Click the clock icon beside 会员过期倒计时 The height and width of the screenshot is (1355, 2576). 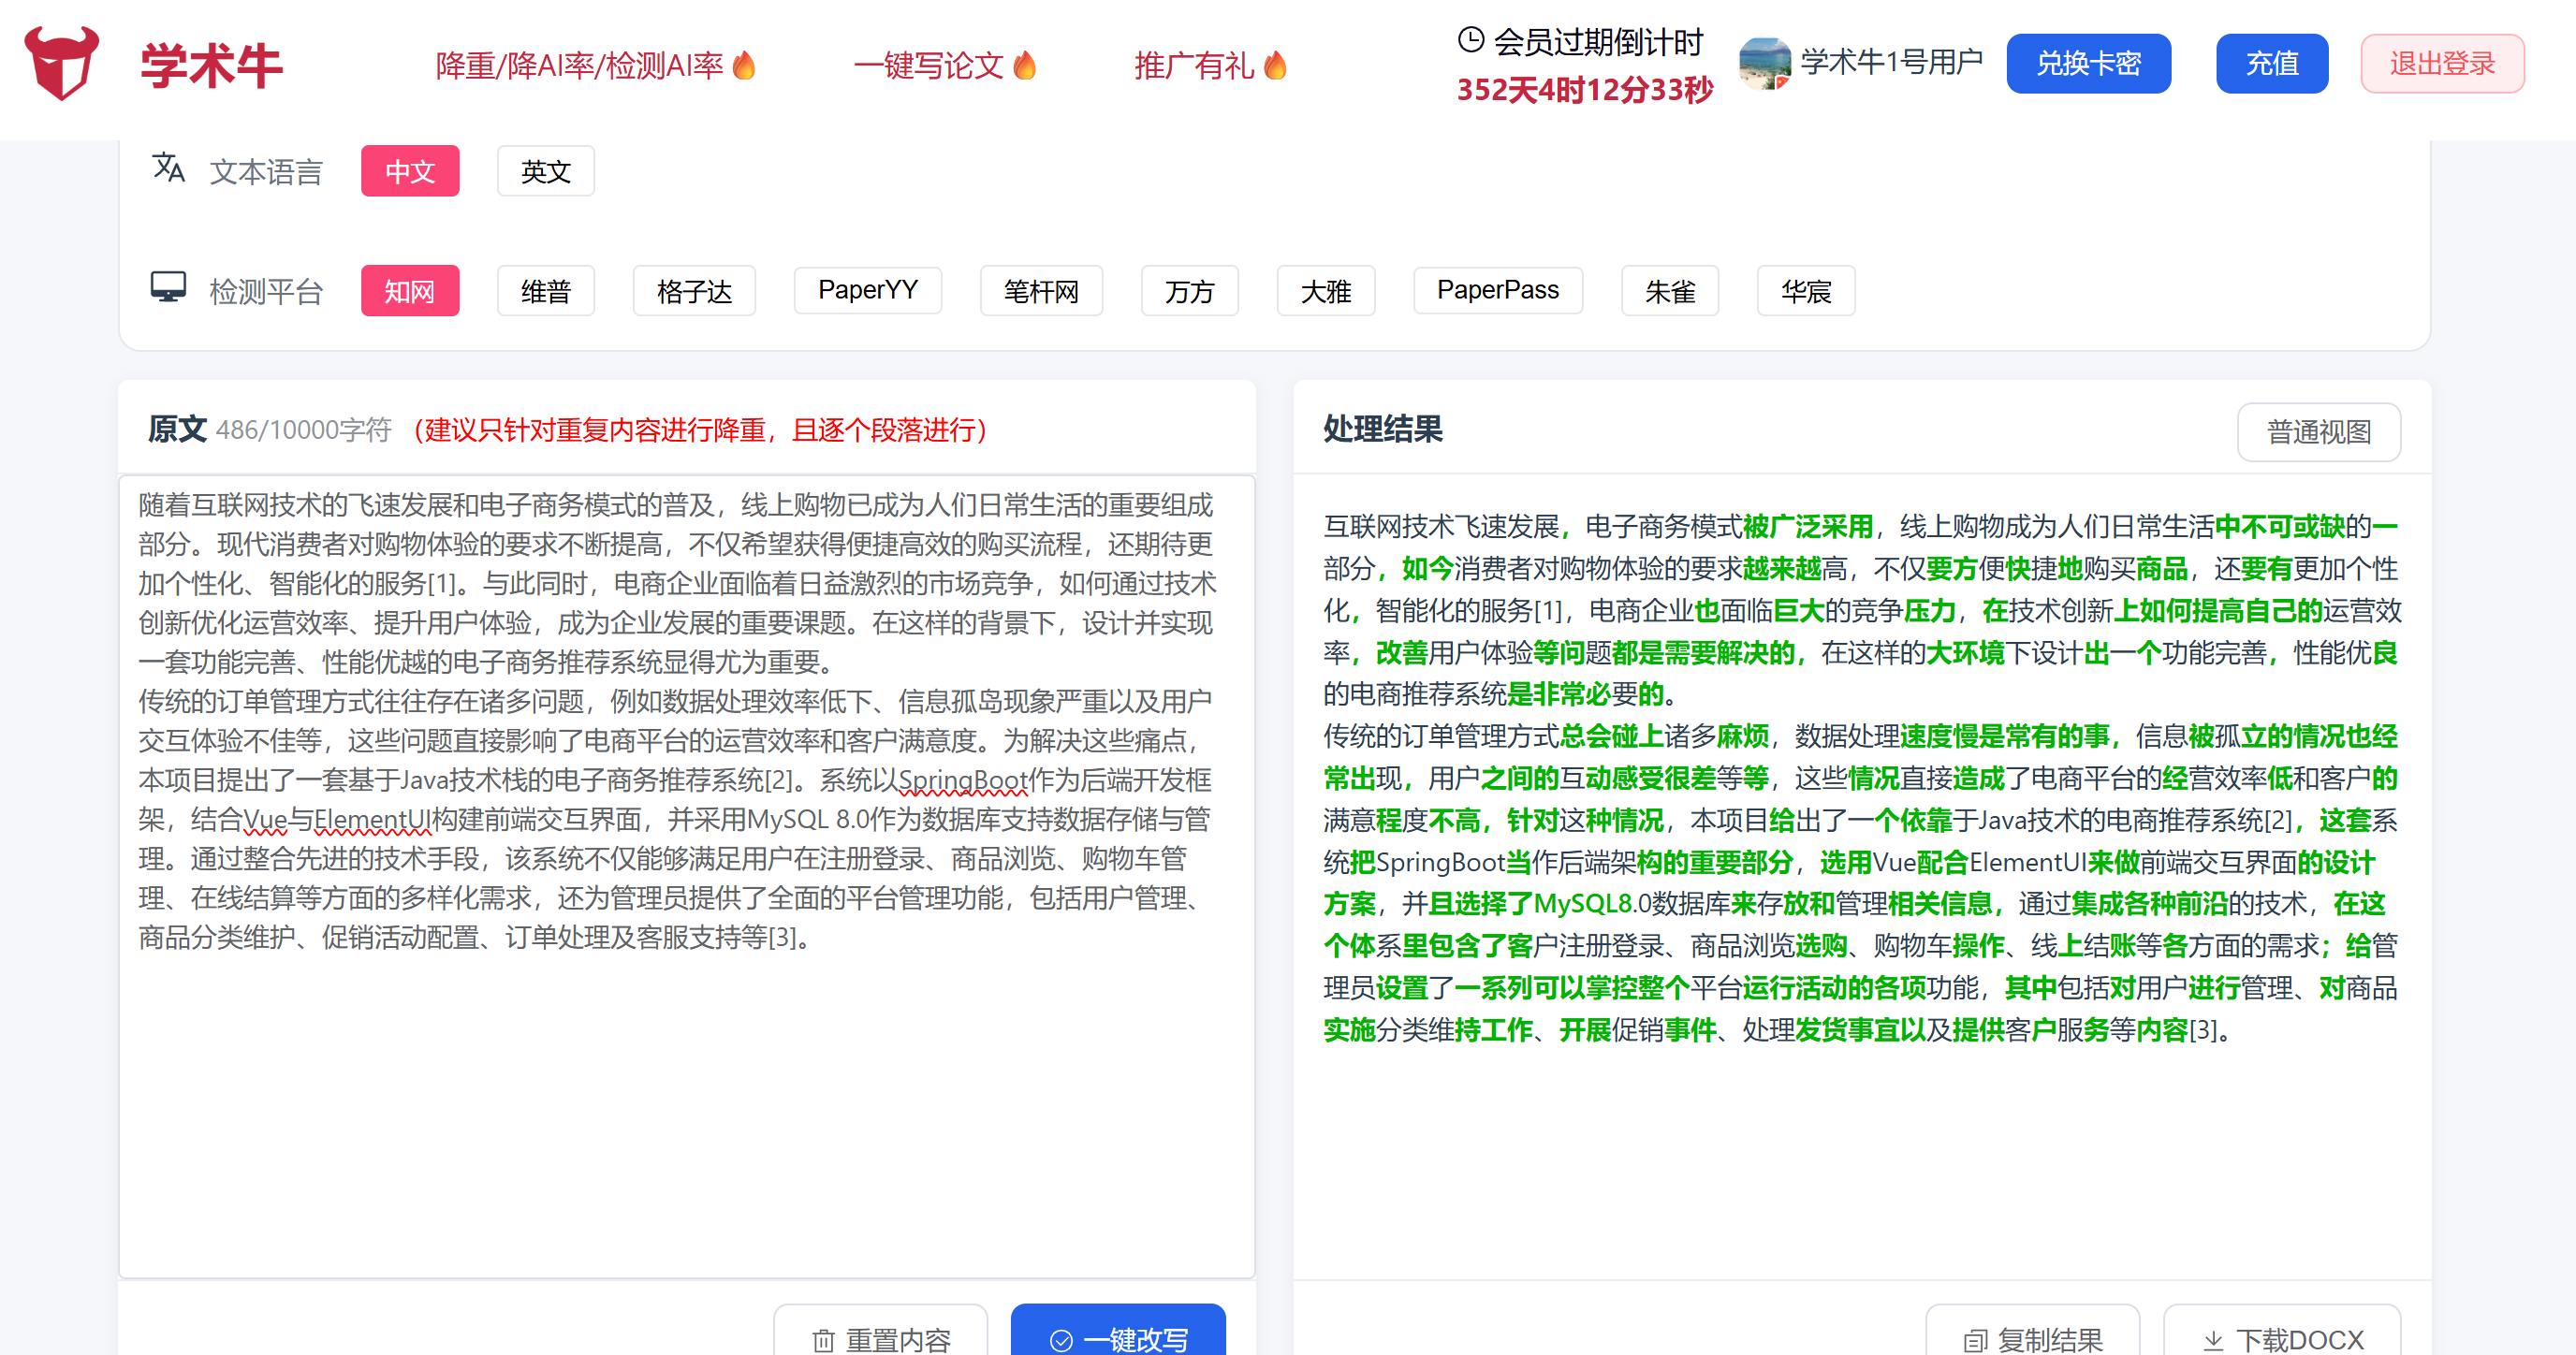tap(1471, 40)
